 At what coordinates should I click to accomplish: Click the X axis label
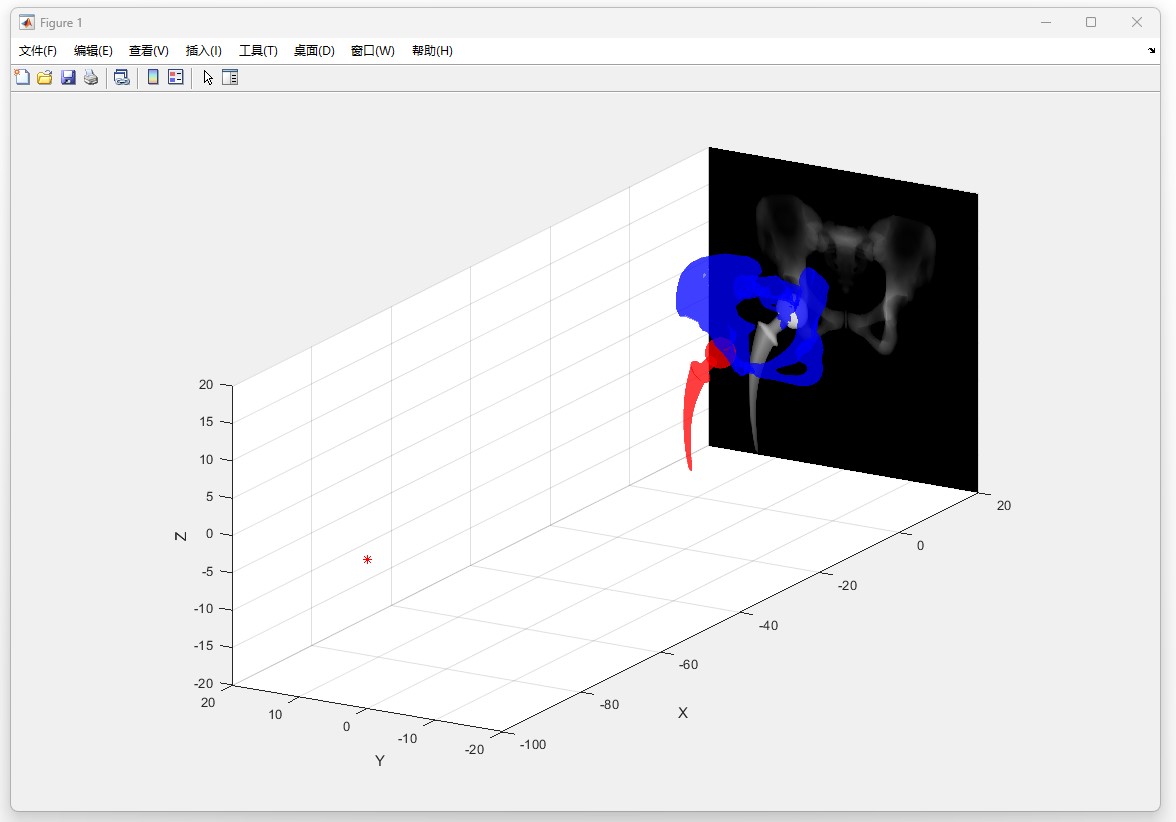point(682,712)
